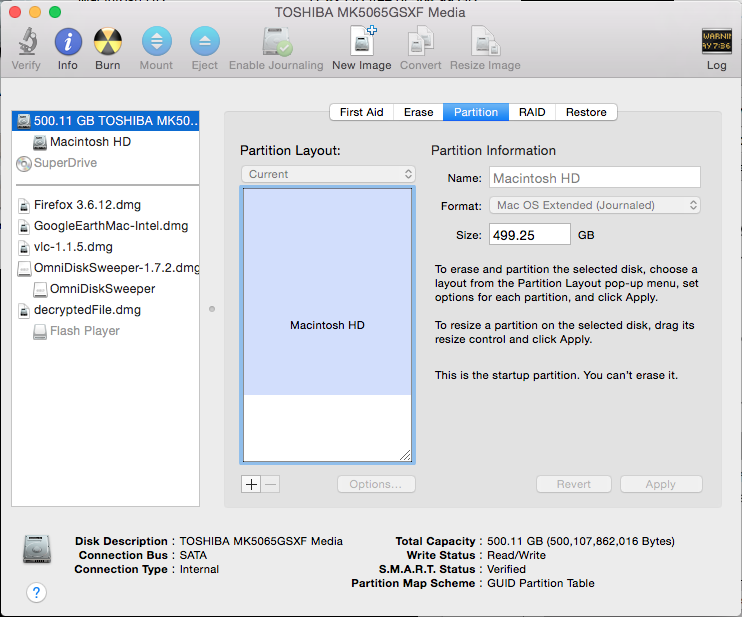Click the Enable Journaling toolbar icon

(276, 42)
